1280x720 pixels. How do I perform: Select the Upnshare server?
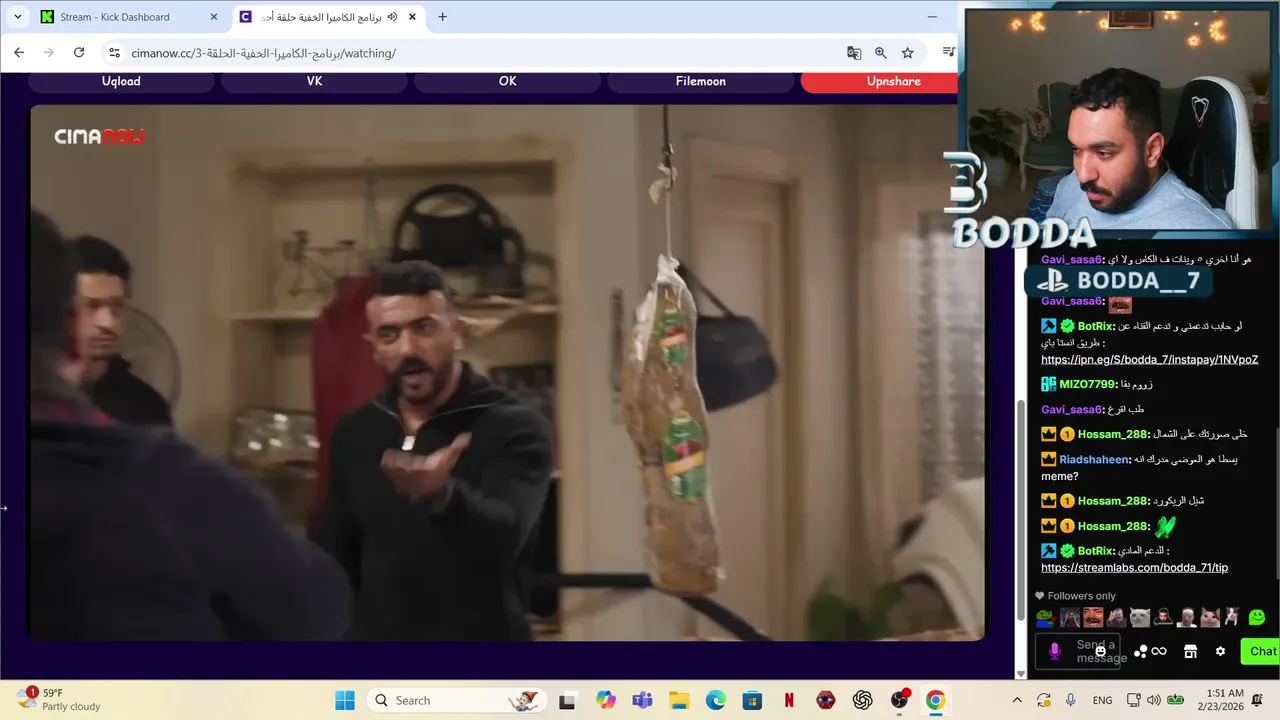pos(880,81)
